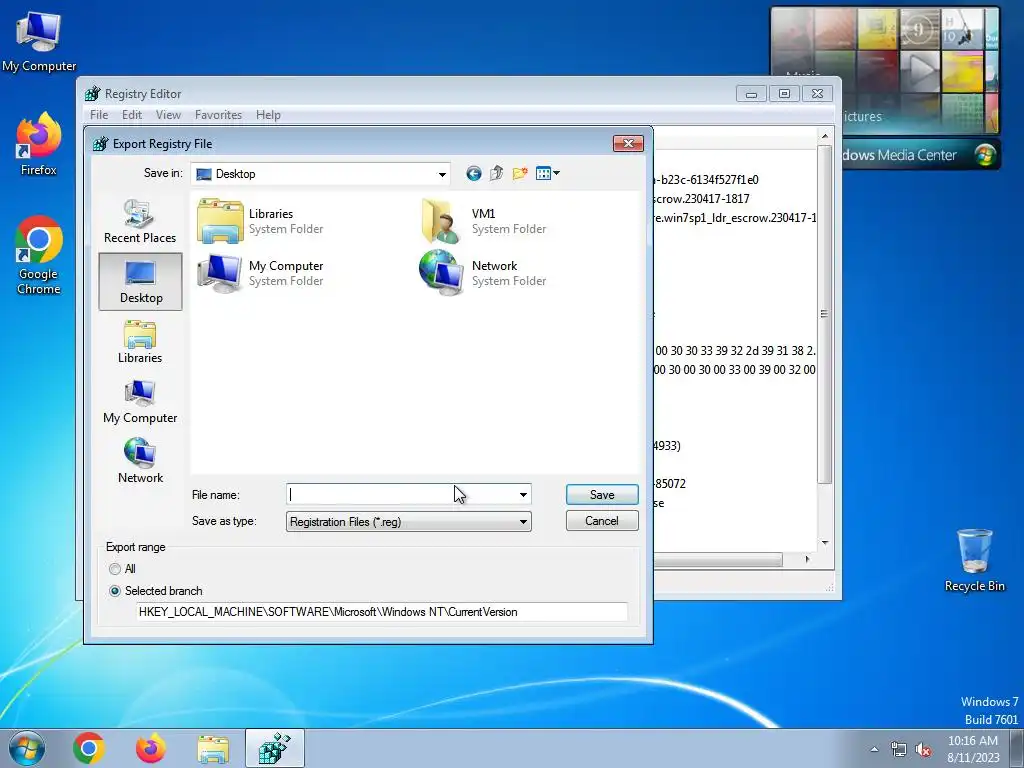Image resolution: width=1024 pixels, height=768 pixels.
Task: Go back using the dialog's Back arrow icon
Action: [473, 173]
